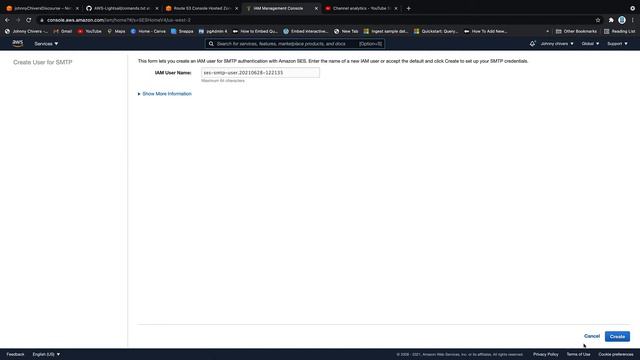Open the Embed interactive bookmark

click(305, 31)
